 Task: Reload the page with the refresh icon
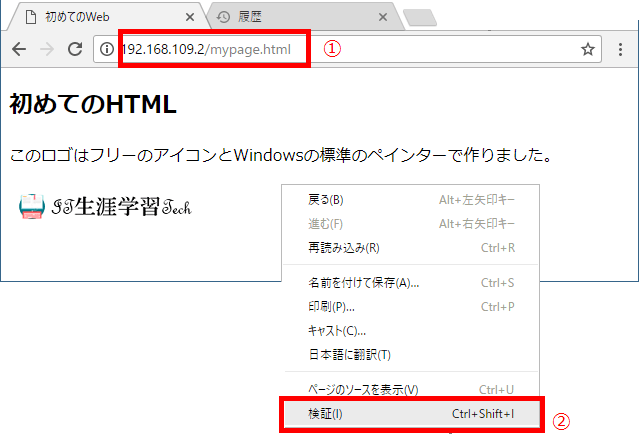[75, 49]
